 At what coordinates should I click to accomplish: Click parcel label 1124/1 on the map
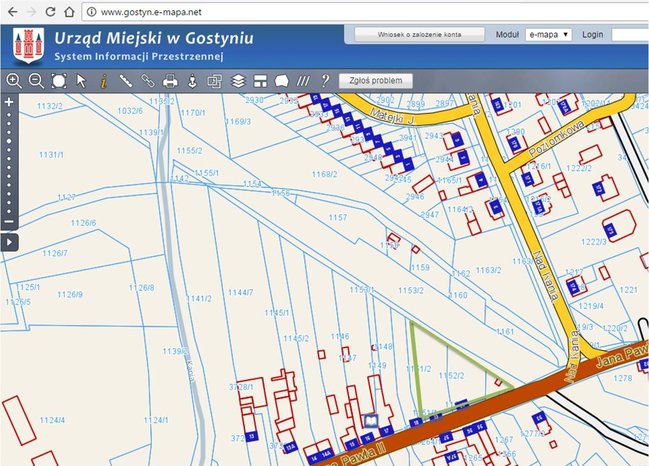click(156, 420)
